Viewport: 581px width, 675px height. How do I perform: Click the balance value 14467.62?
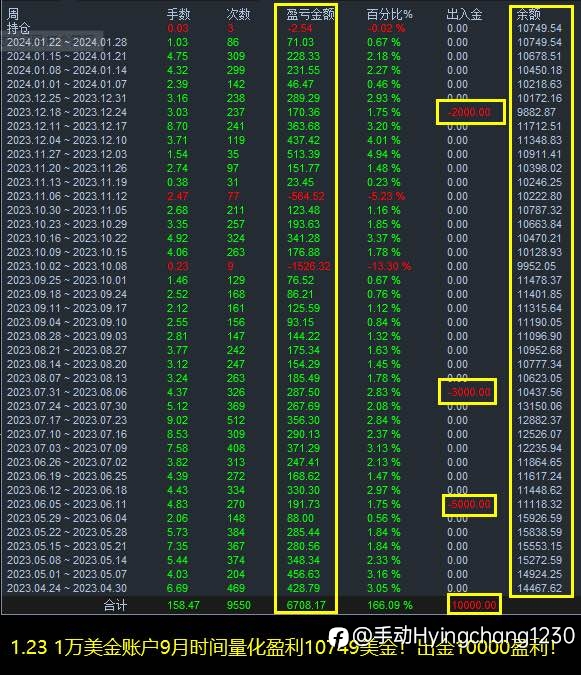coord(539,588)
